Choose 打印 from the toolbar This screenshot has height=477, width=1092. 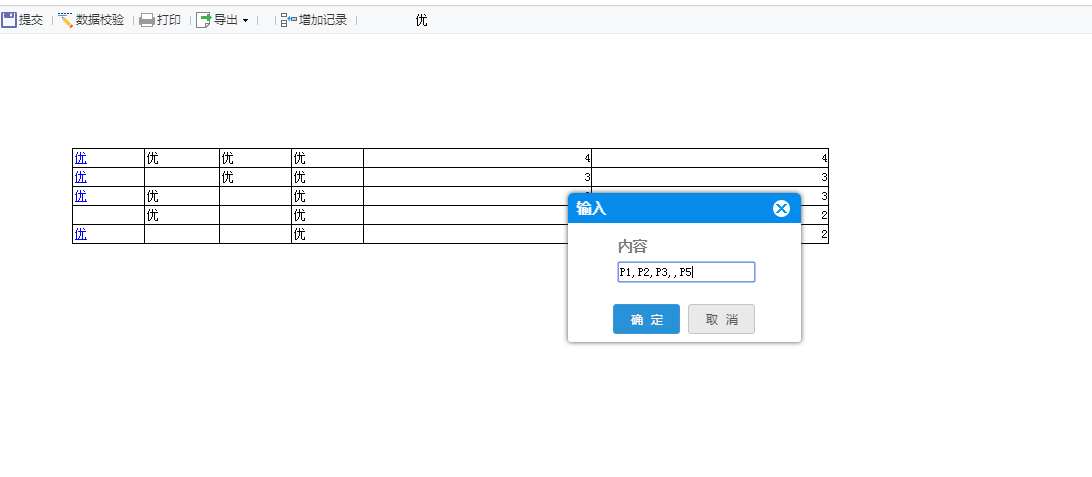pyautogui.click(x=169, y=20)
